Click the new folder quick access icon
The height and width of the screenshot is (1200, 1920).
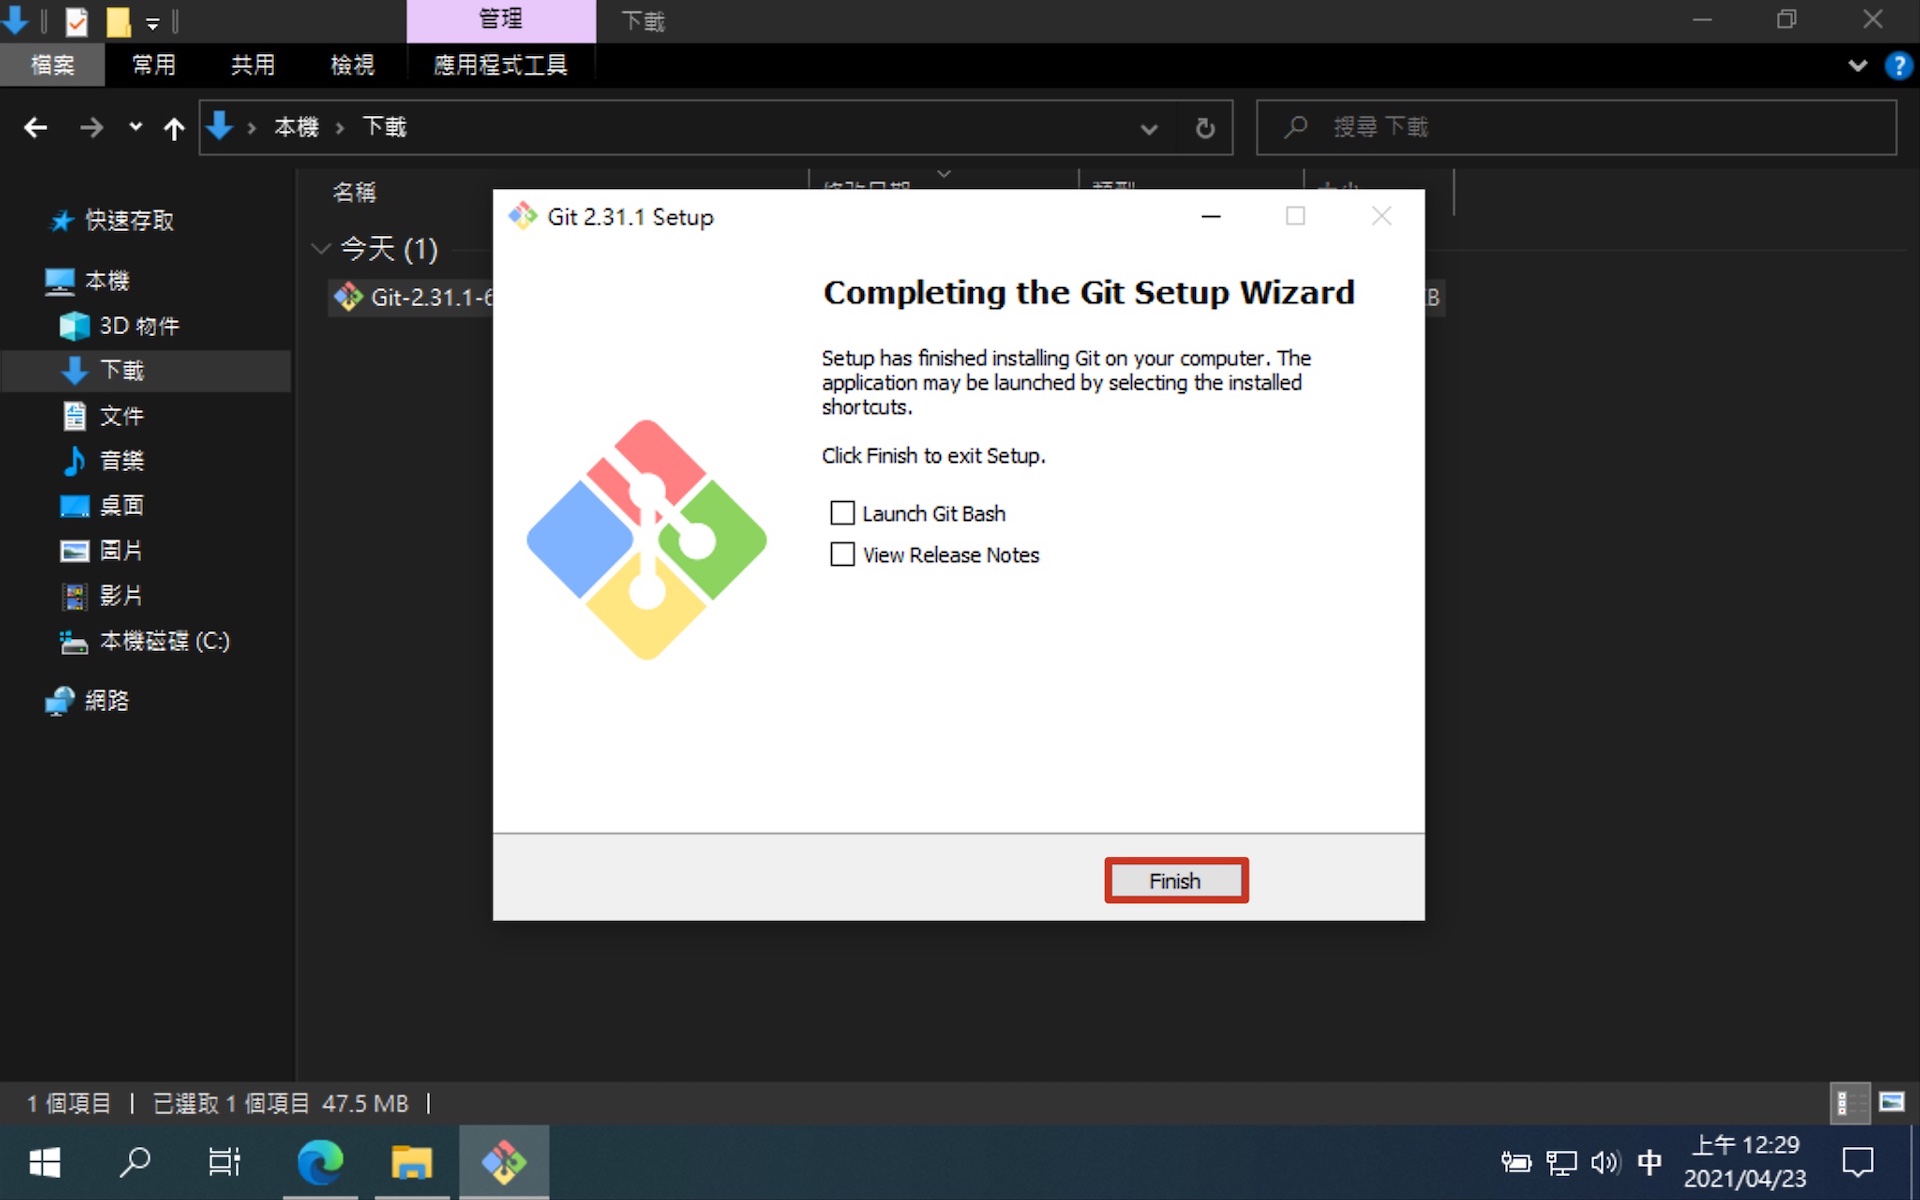pos(118,21)
